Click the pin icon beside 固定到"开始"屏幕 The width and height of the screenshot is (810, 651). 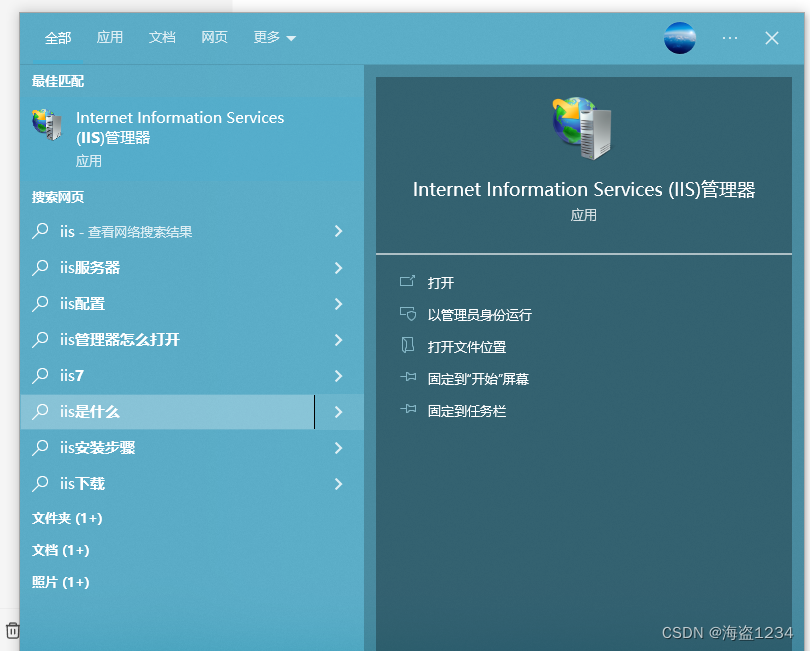(408, 378)
